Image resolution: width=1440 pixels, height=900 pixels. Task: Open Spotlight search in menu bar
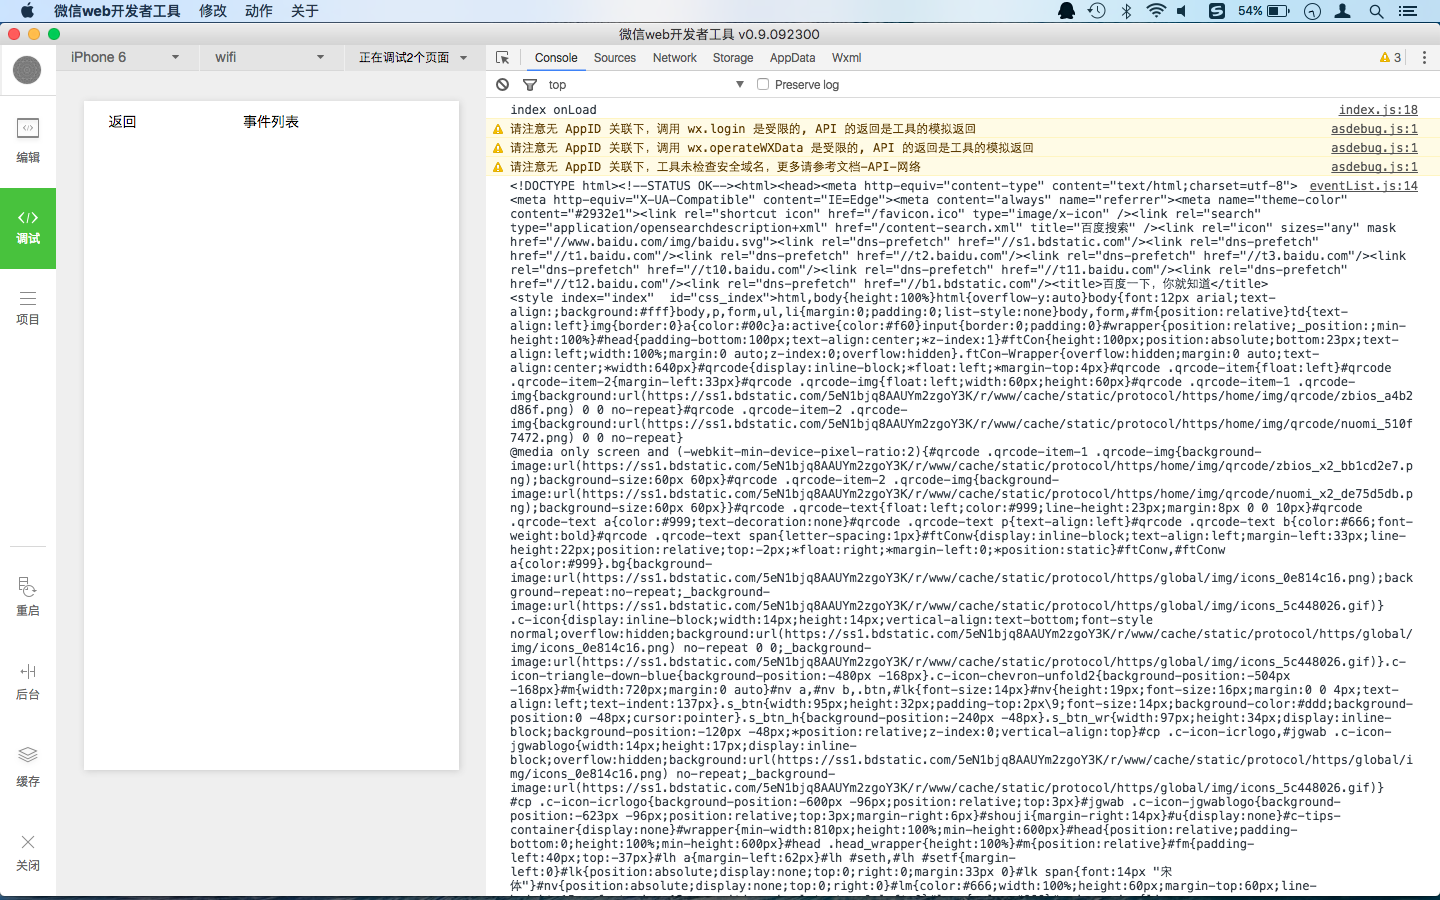(x=1376, y=11)
